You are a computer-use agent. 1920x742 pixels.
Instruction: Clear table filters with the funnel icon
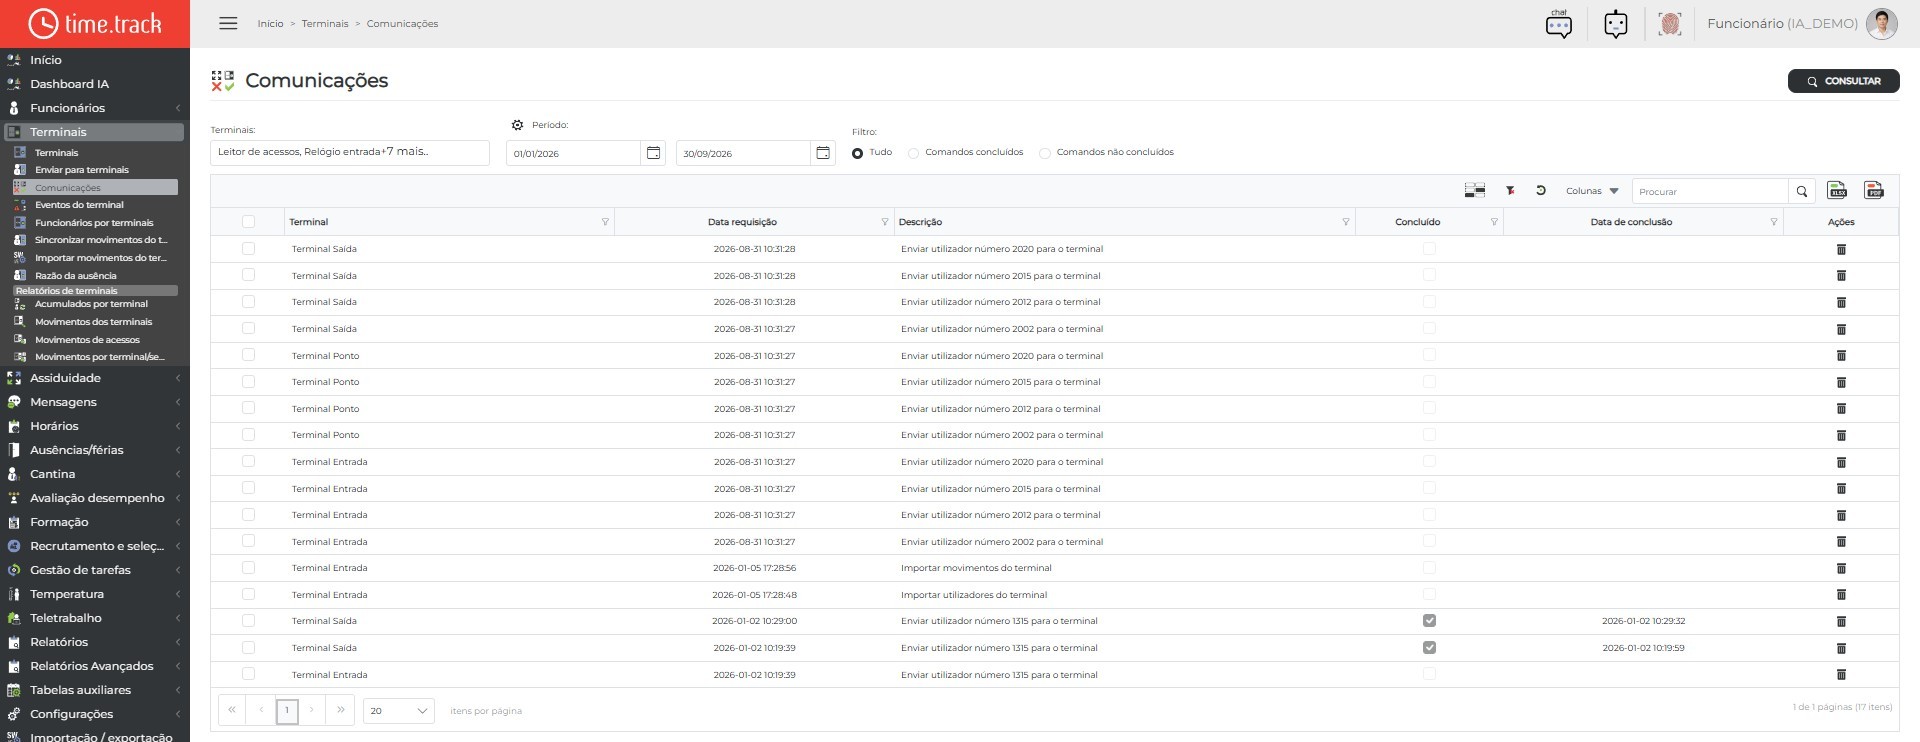(1510, 190)
